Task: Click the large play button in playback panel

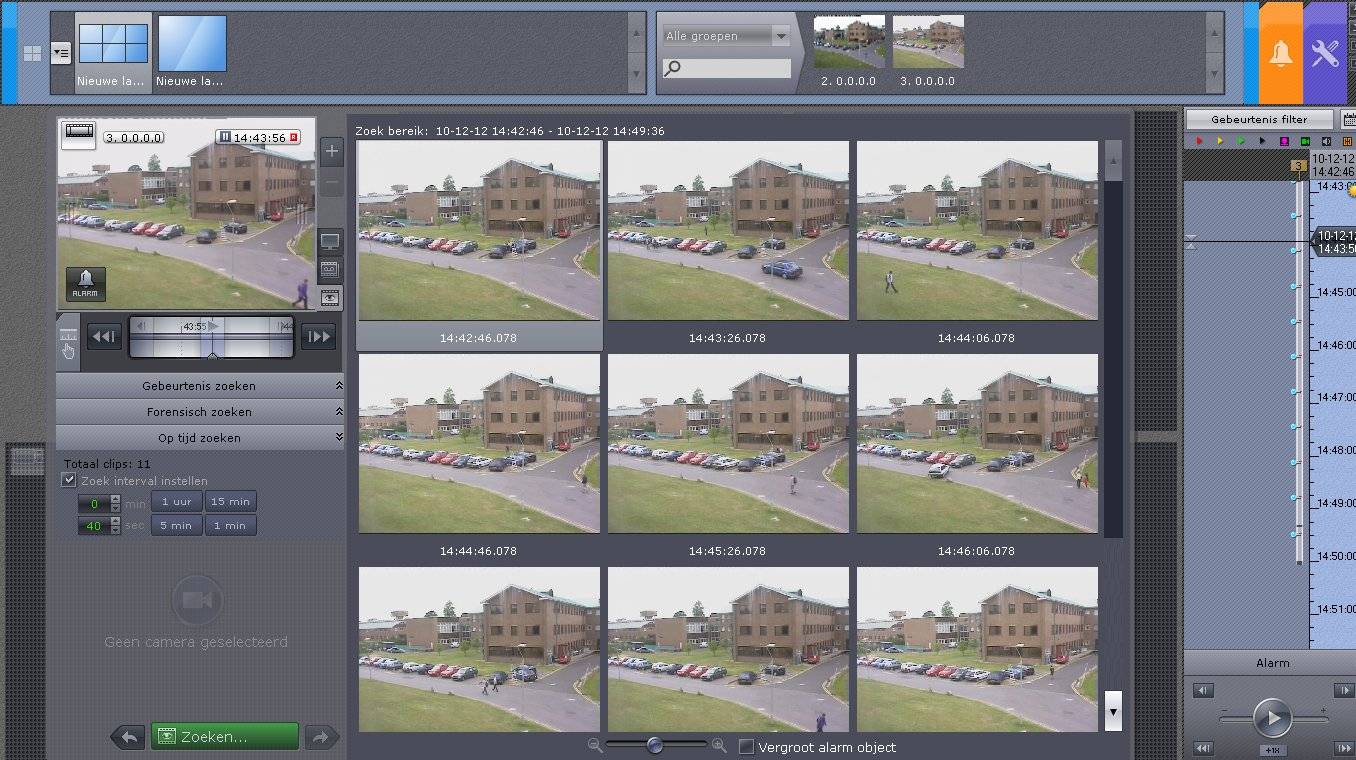Action: coord(1272,718)
